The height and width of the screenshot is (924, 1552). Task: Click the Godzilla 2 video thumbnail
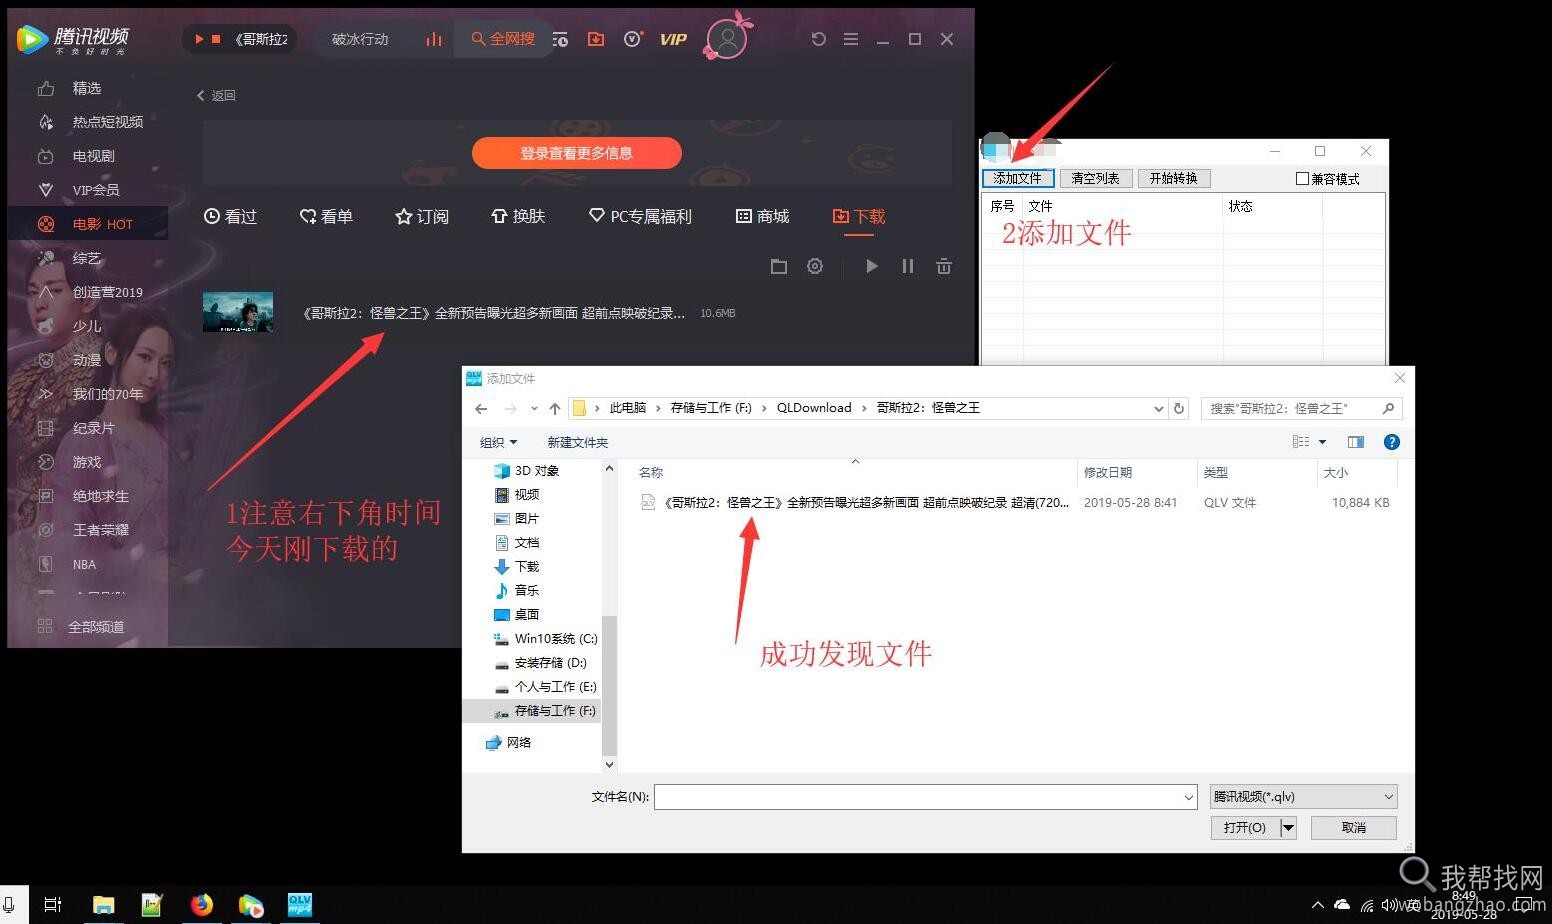238,312
